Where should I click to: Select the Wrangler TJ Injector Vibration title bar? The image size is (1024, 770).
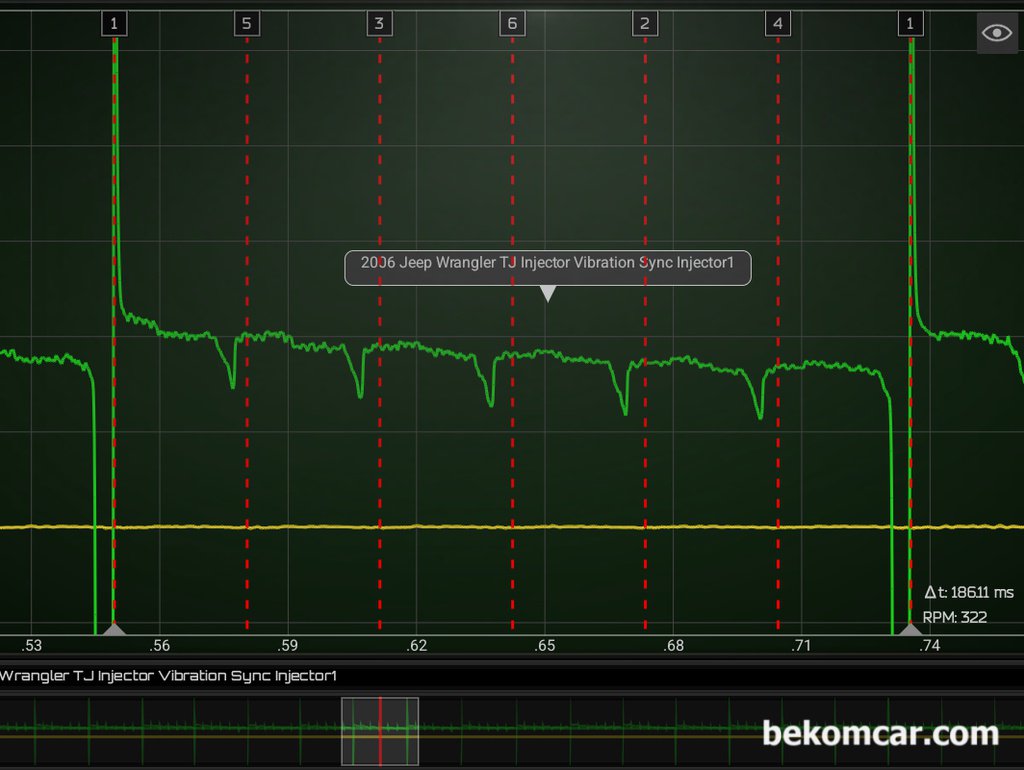pos(168,676)
